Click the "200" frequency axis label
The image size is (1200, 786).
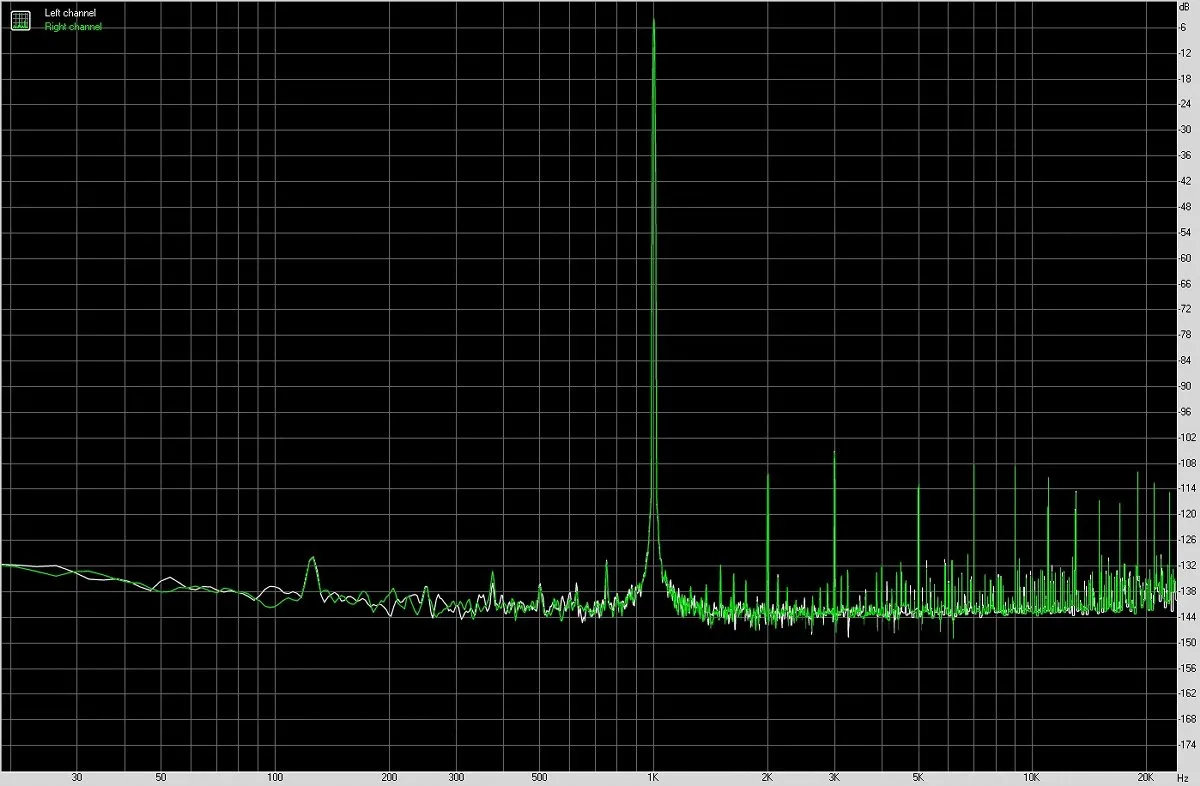[390, 777]
